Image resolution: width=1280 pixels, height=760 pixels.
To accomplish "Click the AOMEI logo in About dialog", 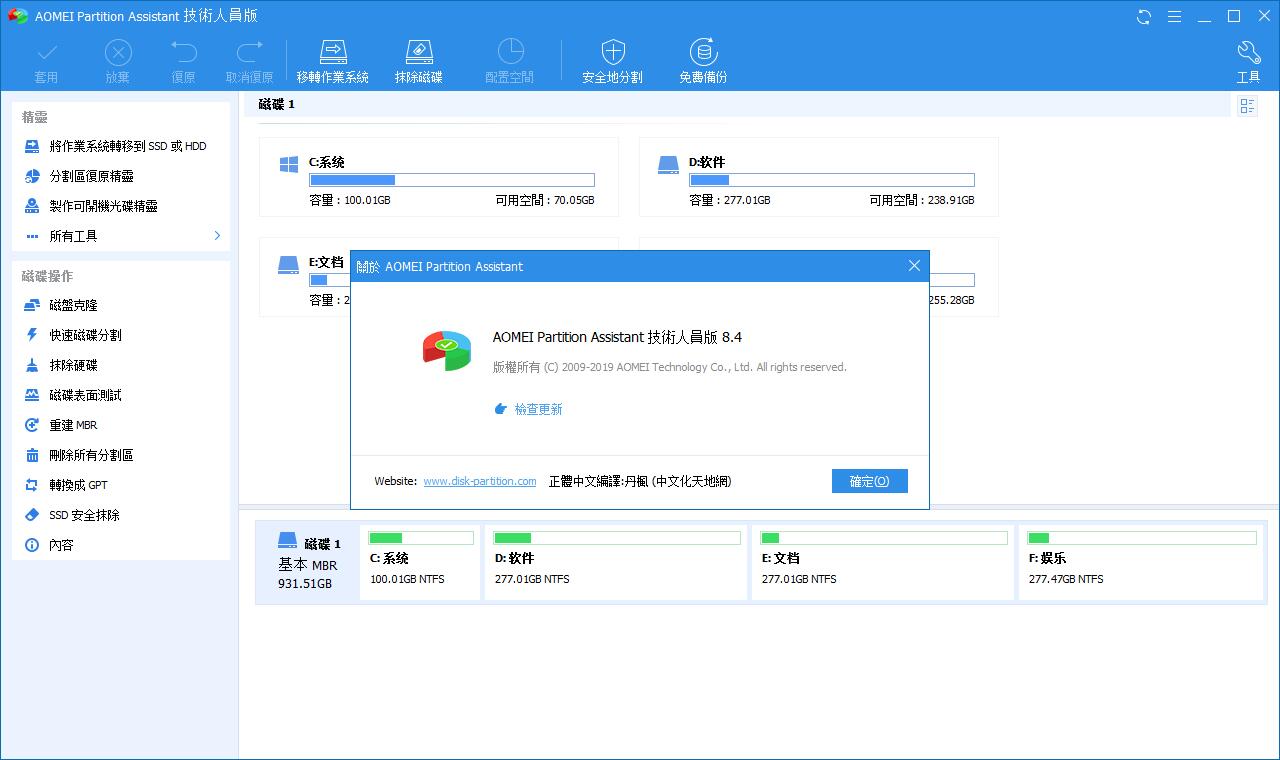I will coord(447,349).
